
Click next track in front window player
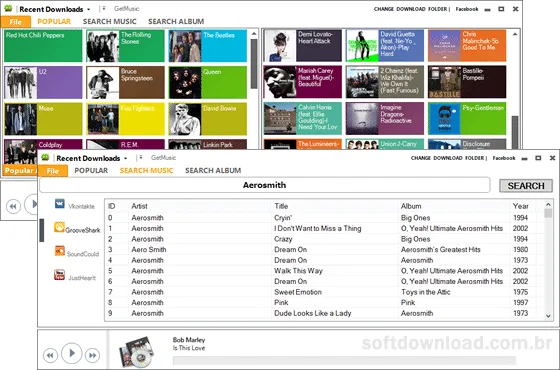[92, 355]
